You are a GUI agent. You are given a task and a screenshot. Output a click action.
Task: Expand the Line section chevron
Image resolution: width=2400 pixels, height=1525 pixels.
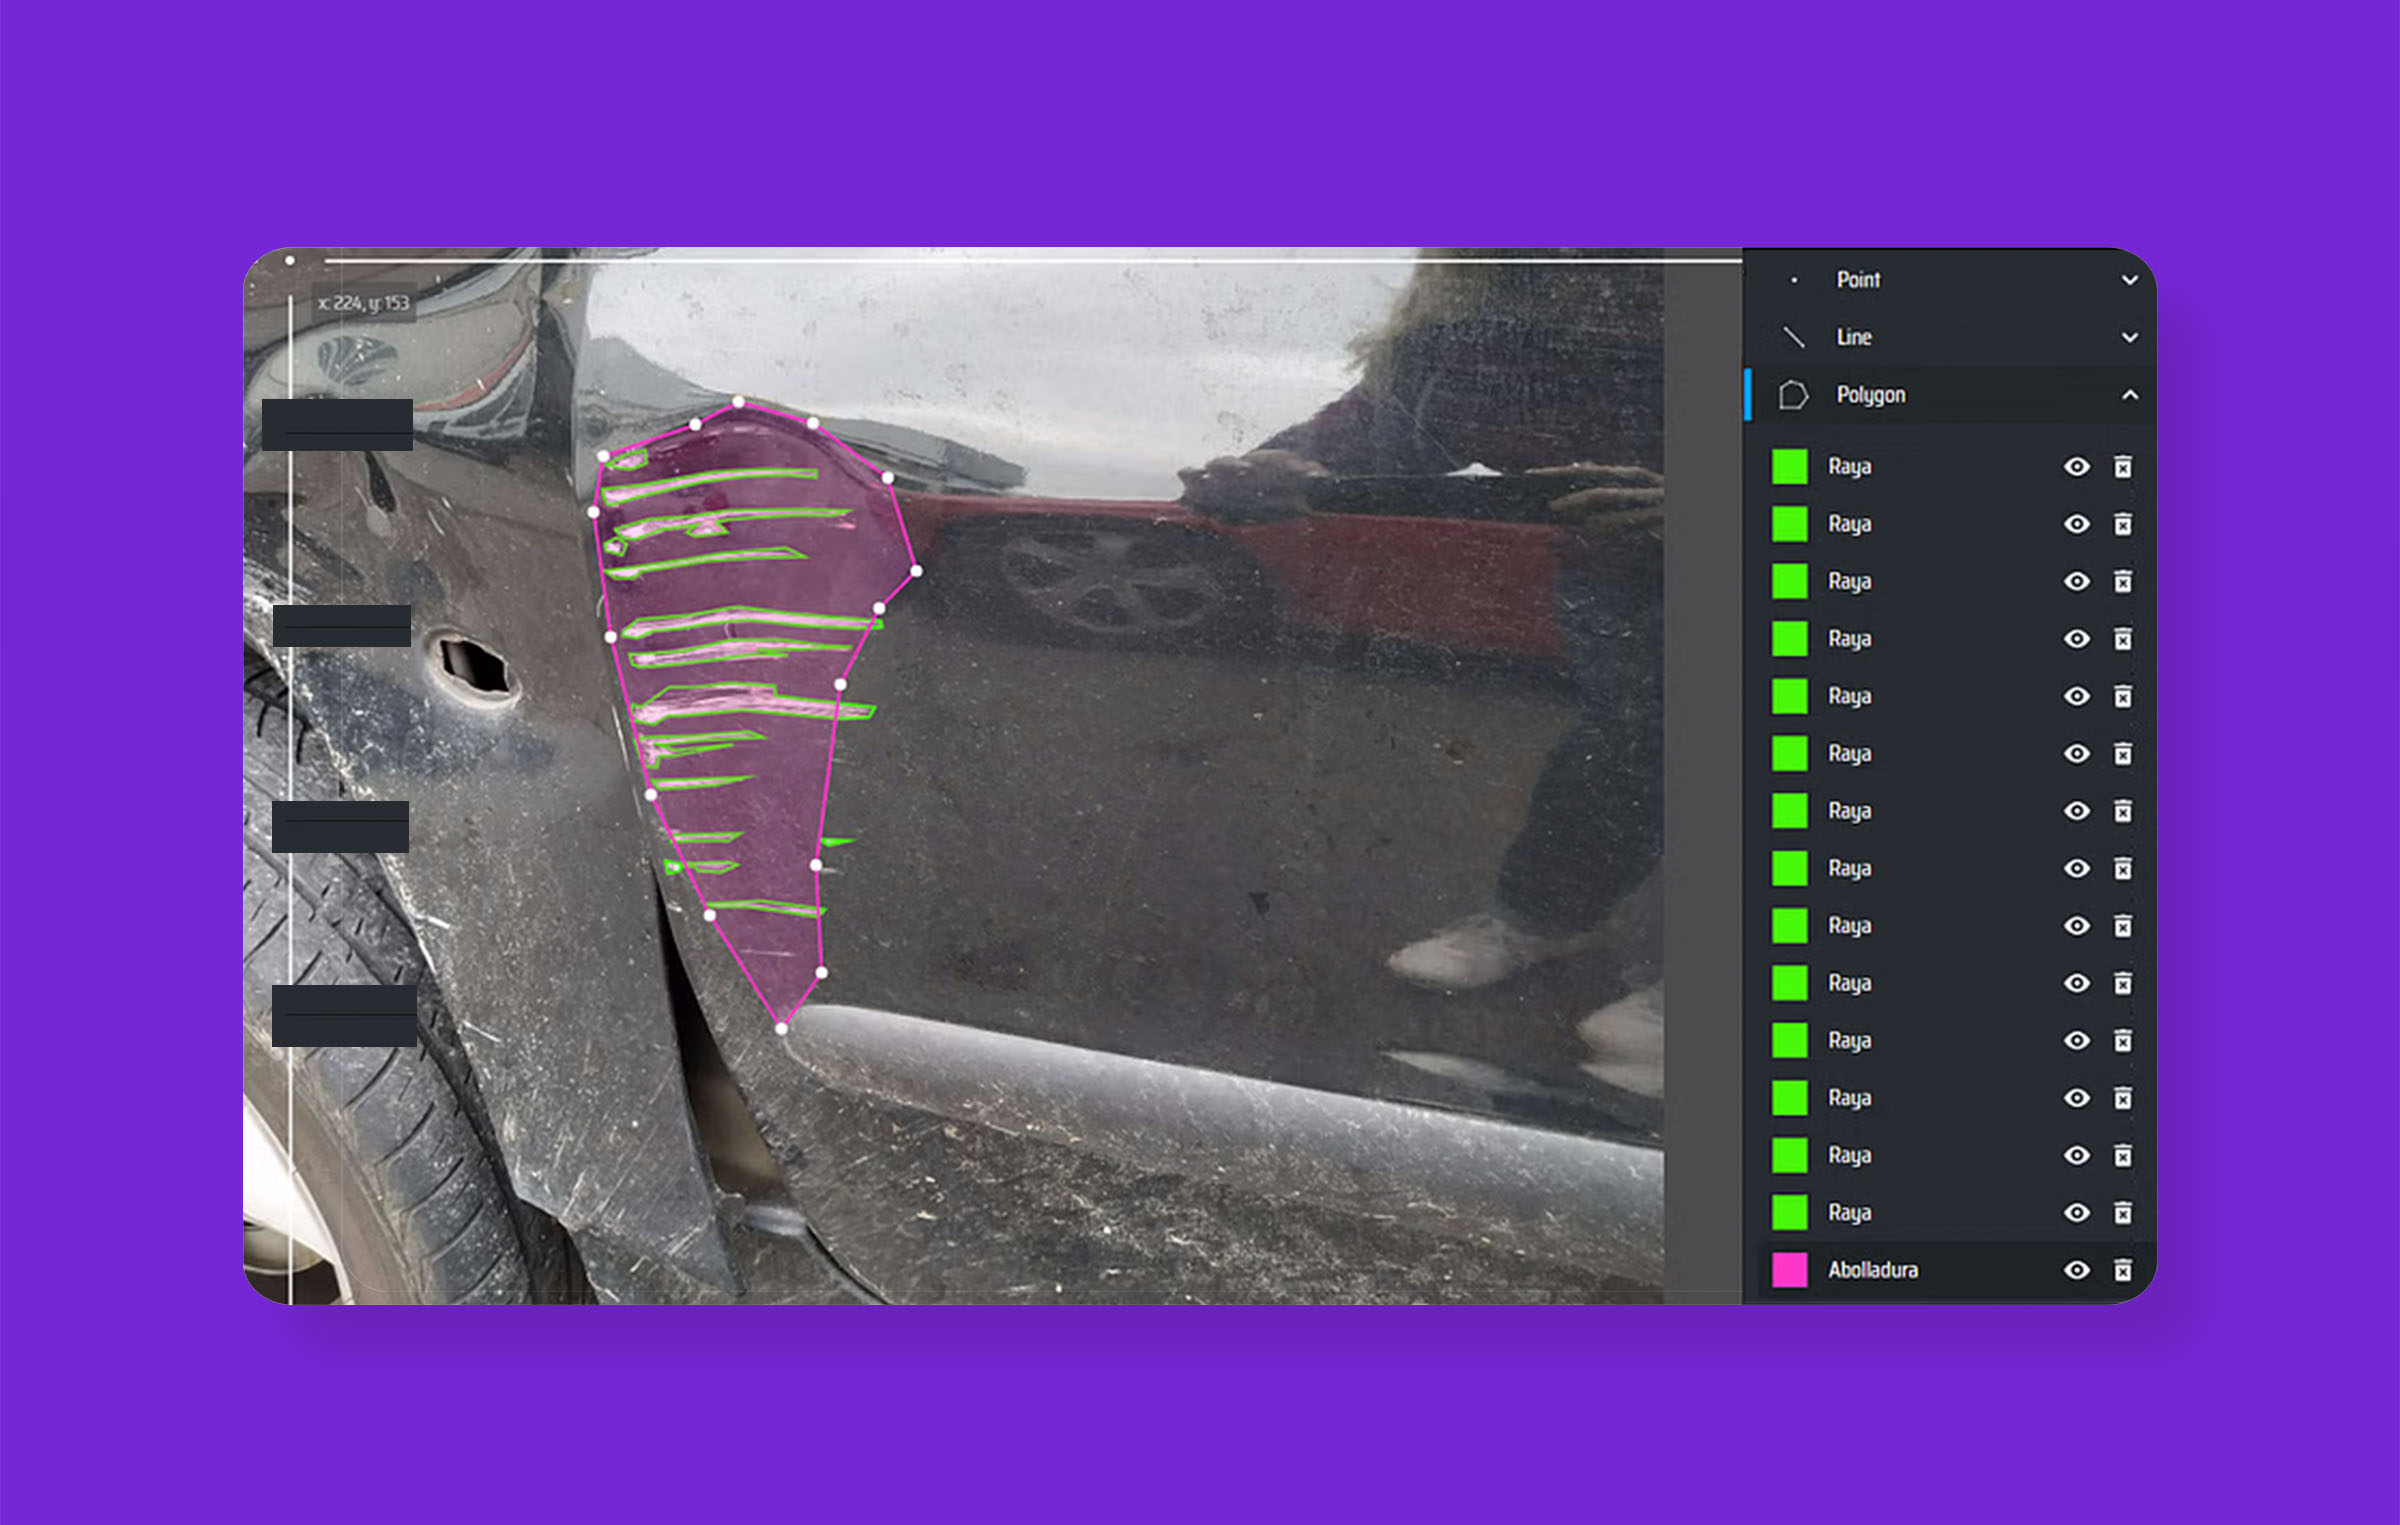[x=2130, y=338]
